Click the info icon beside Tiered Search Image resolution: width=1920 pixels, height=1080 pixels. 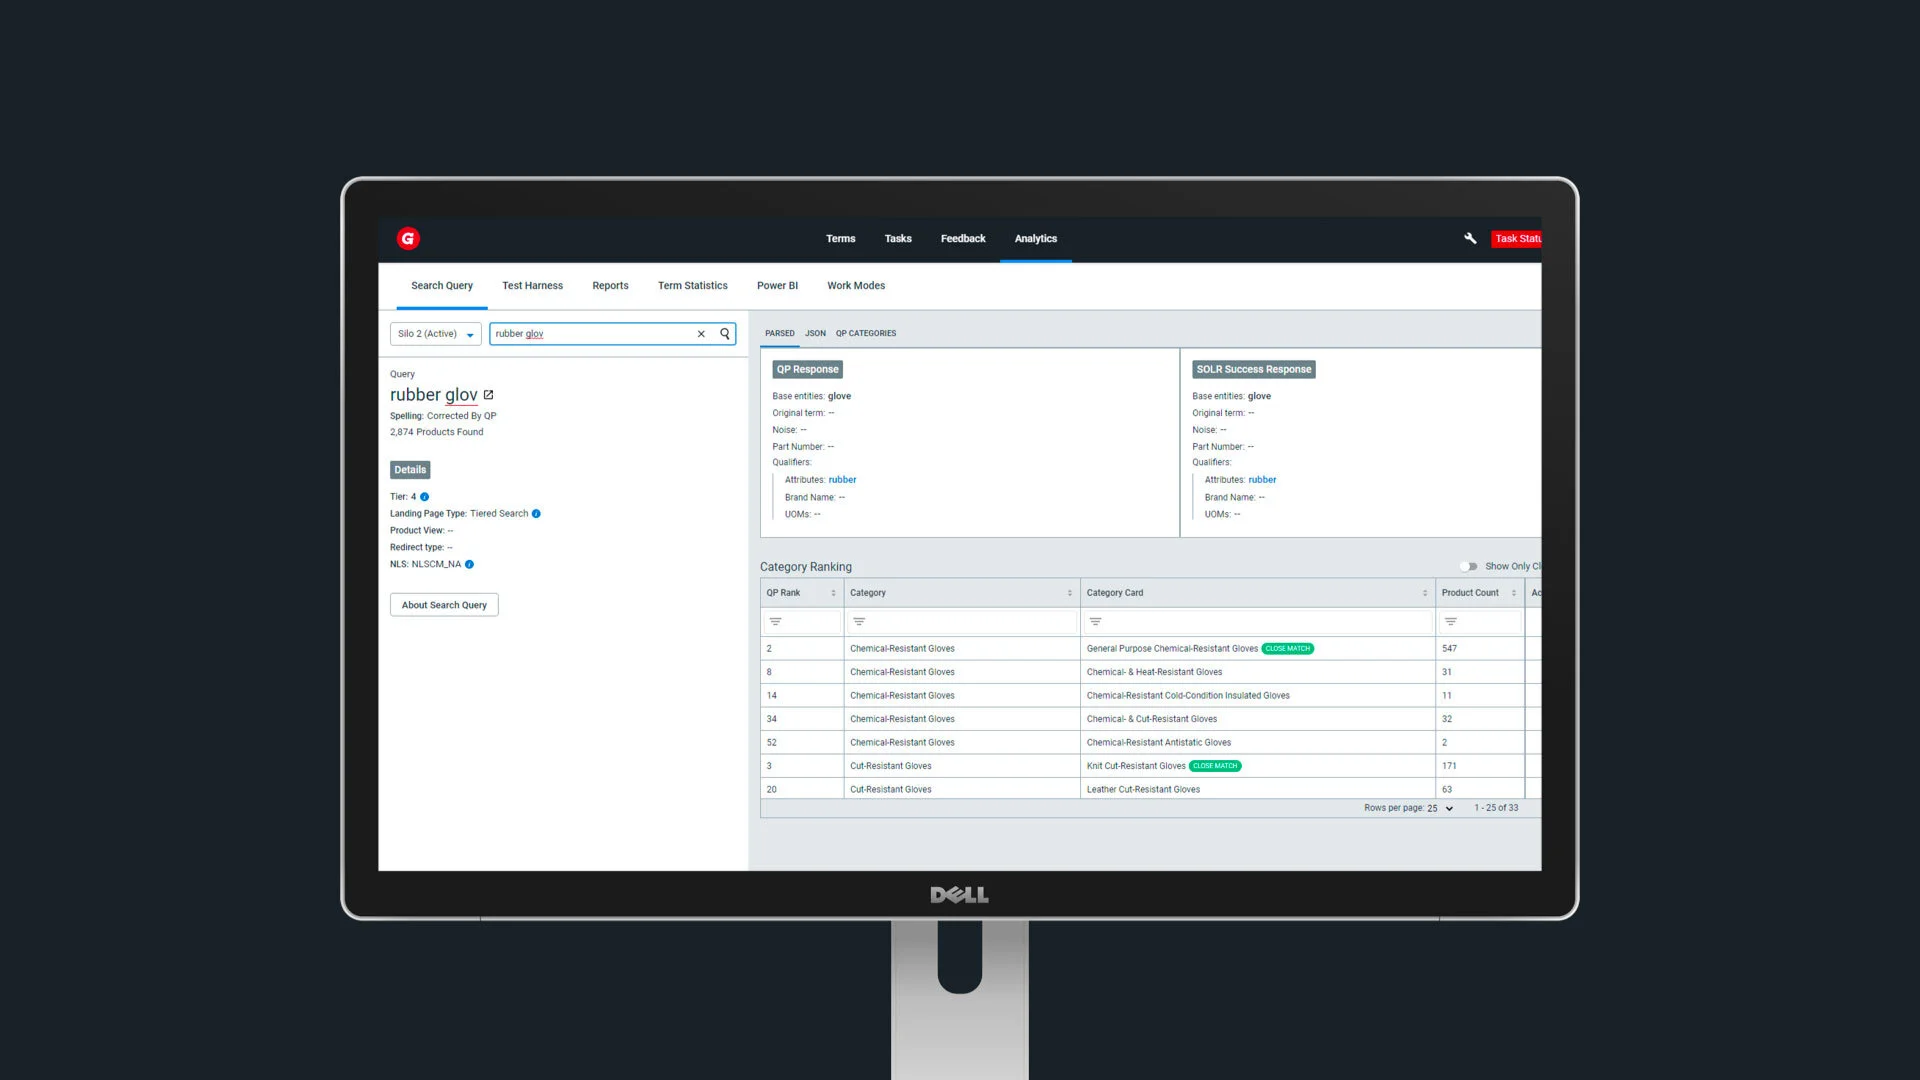[536, 514]
